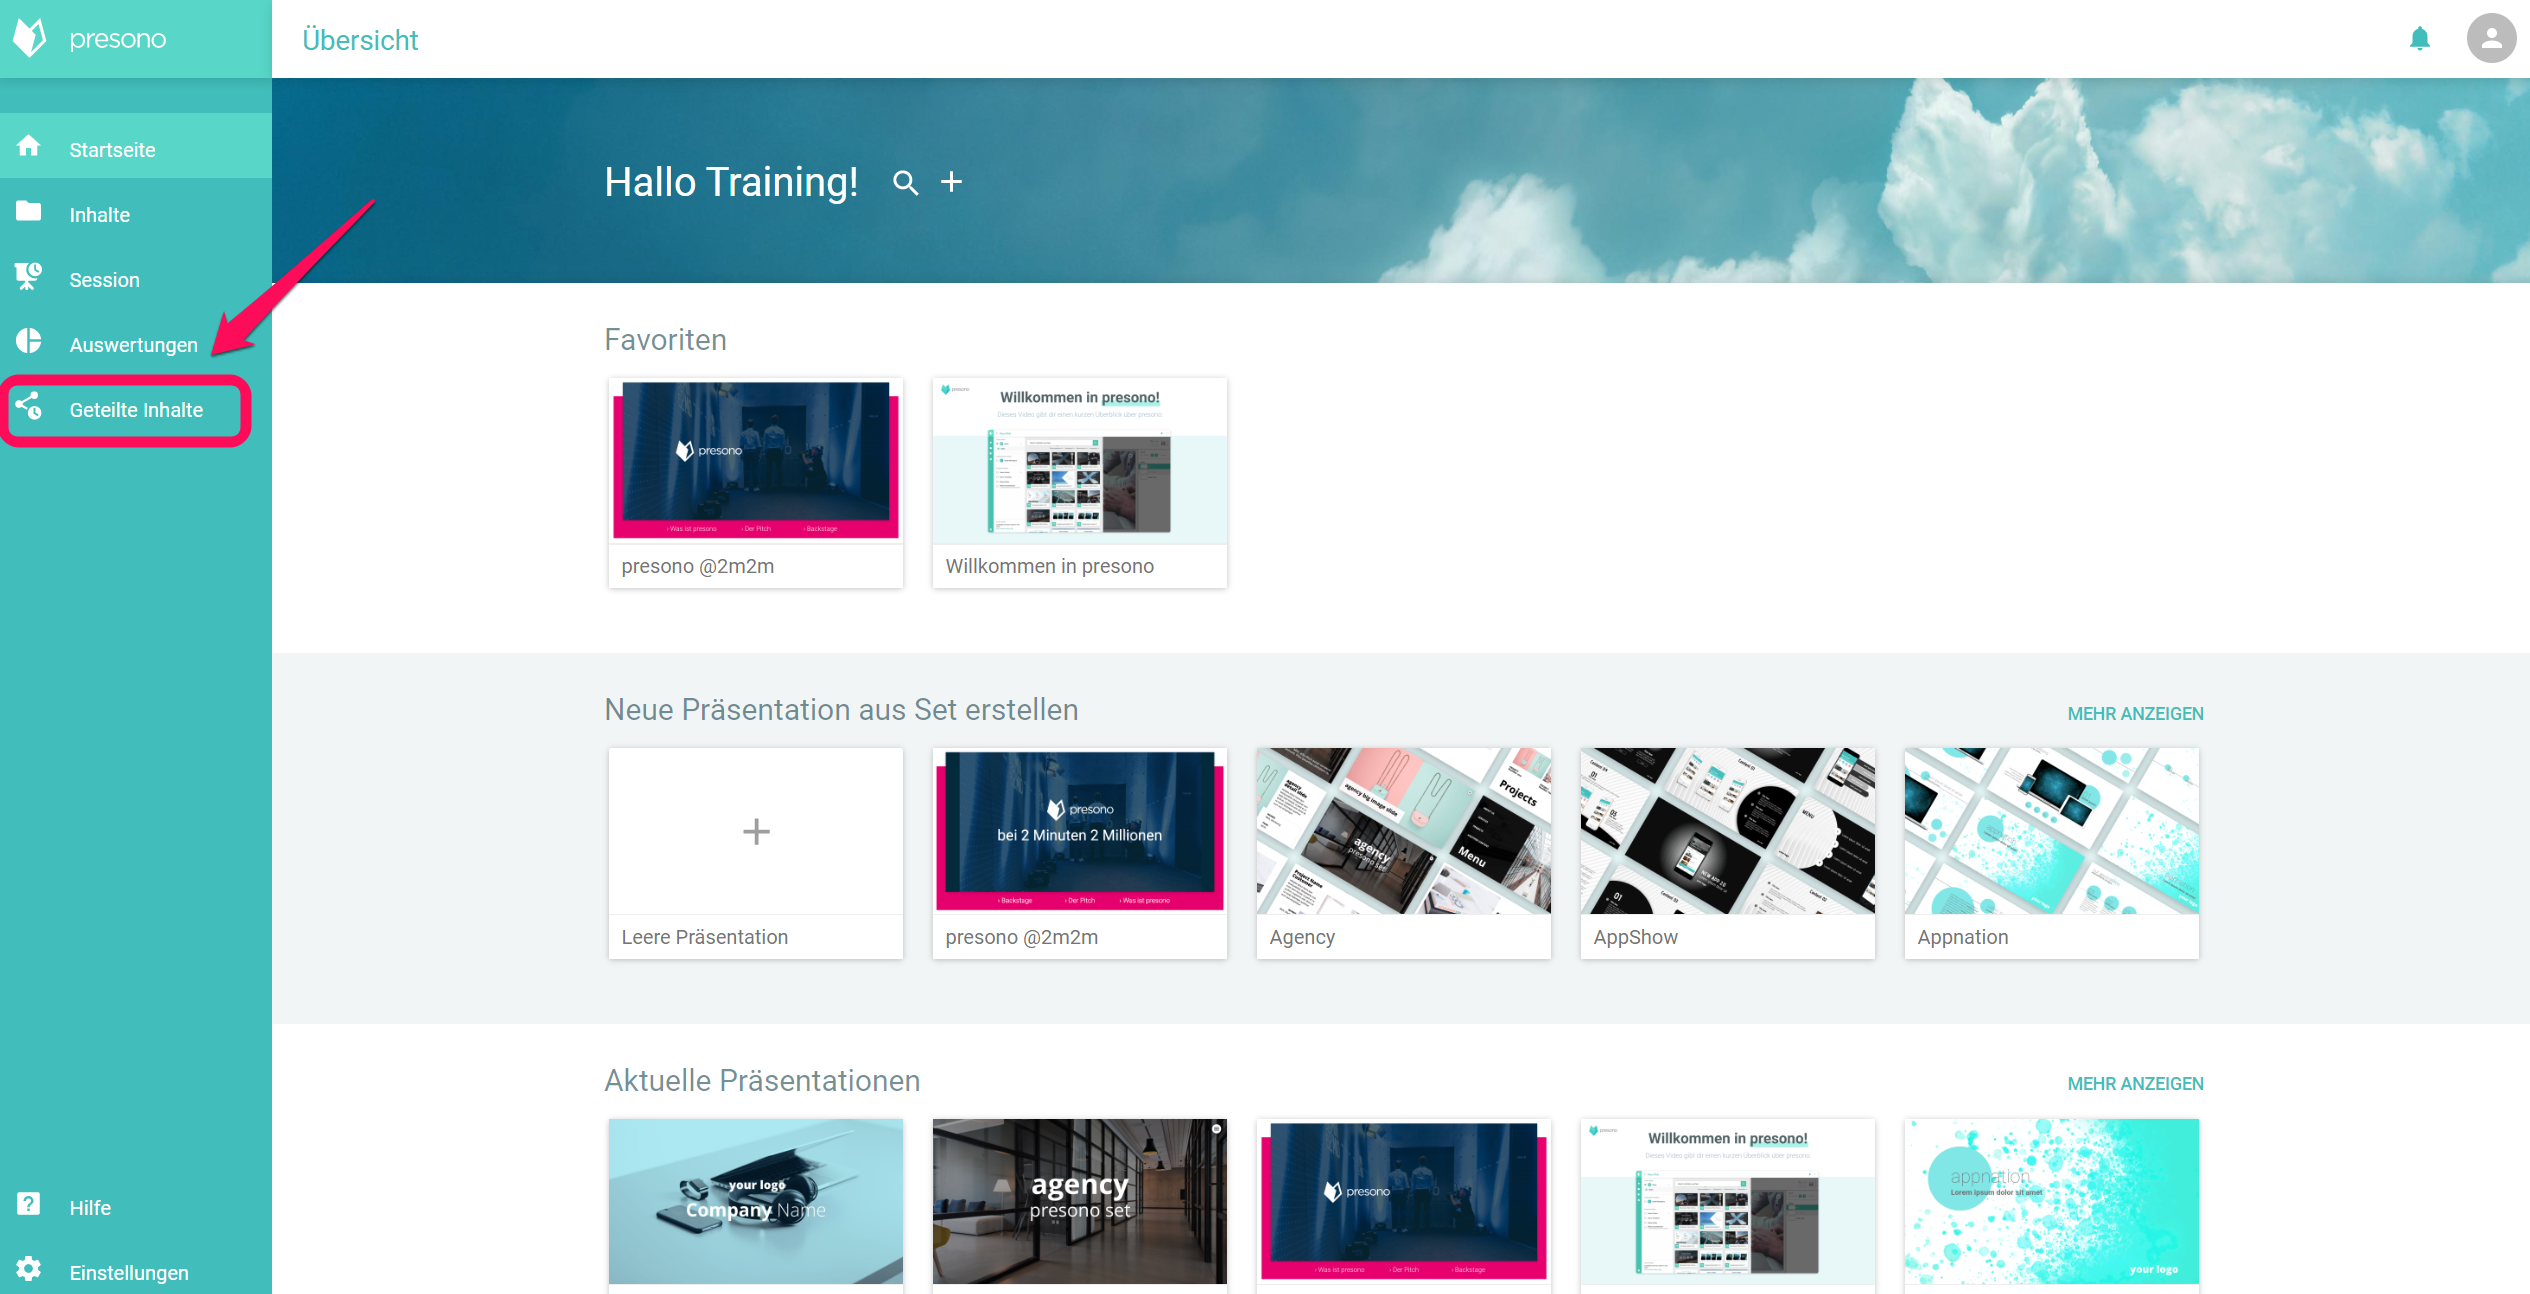Click the AppShow card label
The width and height of the screenshot is (2530, 1294).
(1636, 937)
